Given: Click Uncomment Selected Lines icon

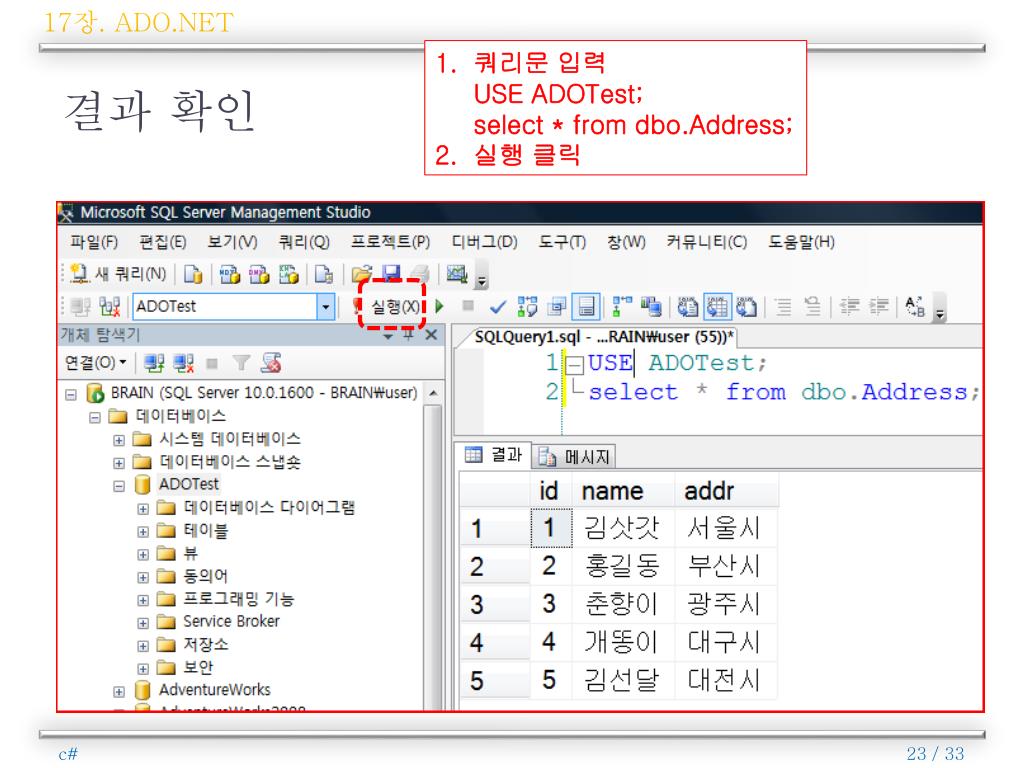Looking at the screenshot, I should (x=812, y=306).
